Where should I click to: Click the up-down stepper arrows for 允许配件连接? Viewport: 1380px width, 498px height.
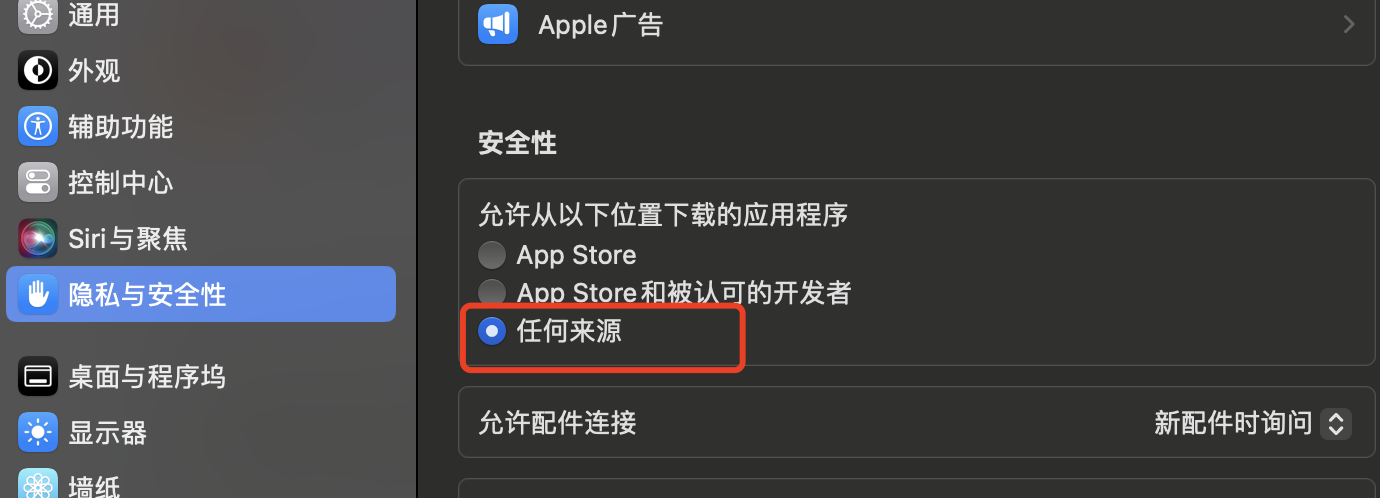1336,423
